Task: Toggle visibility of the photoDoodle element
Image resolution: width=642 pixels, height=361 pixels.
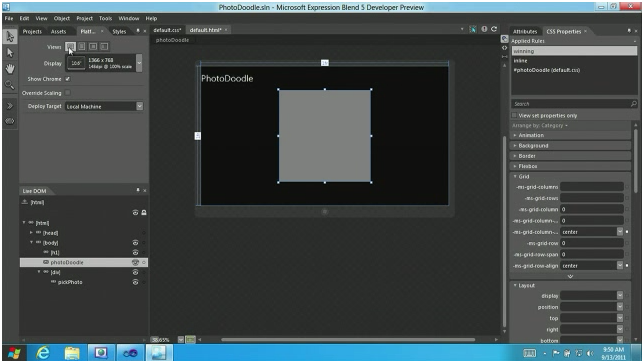Action: click(135, 262)
